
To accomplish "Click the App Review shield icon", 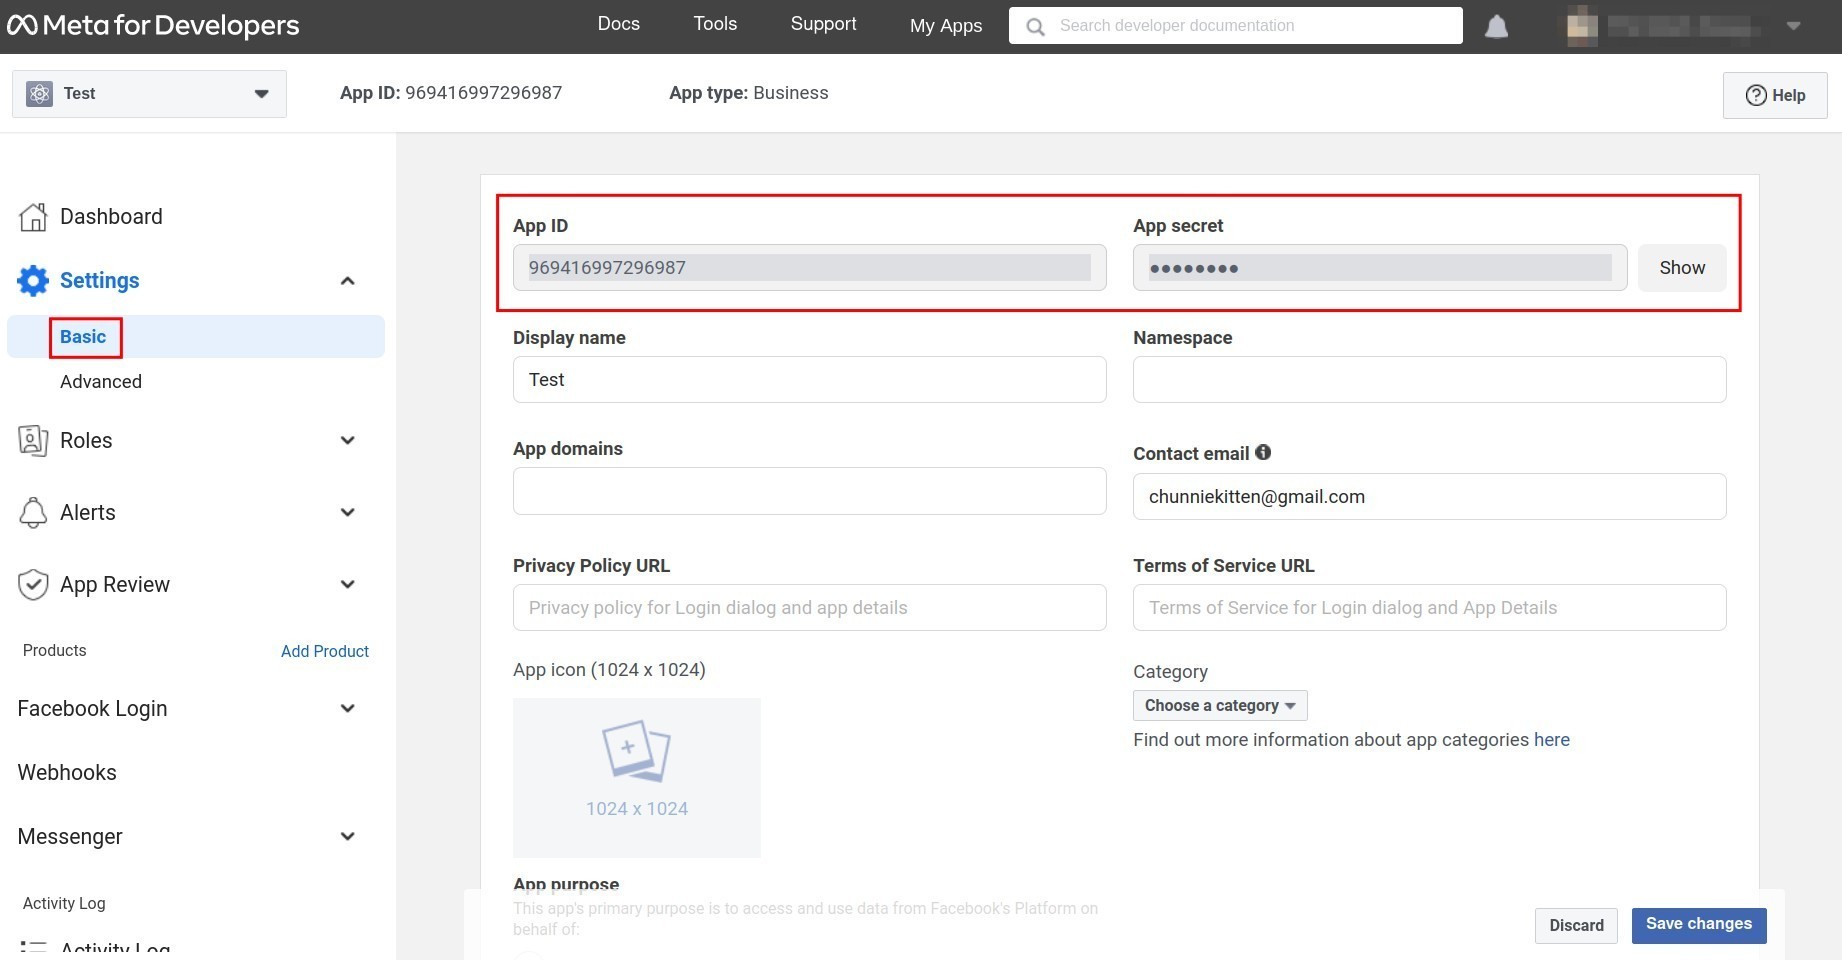I will 33,585.
